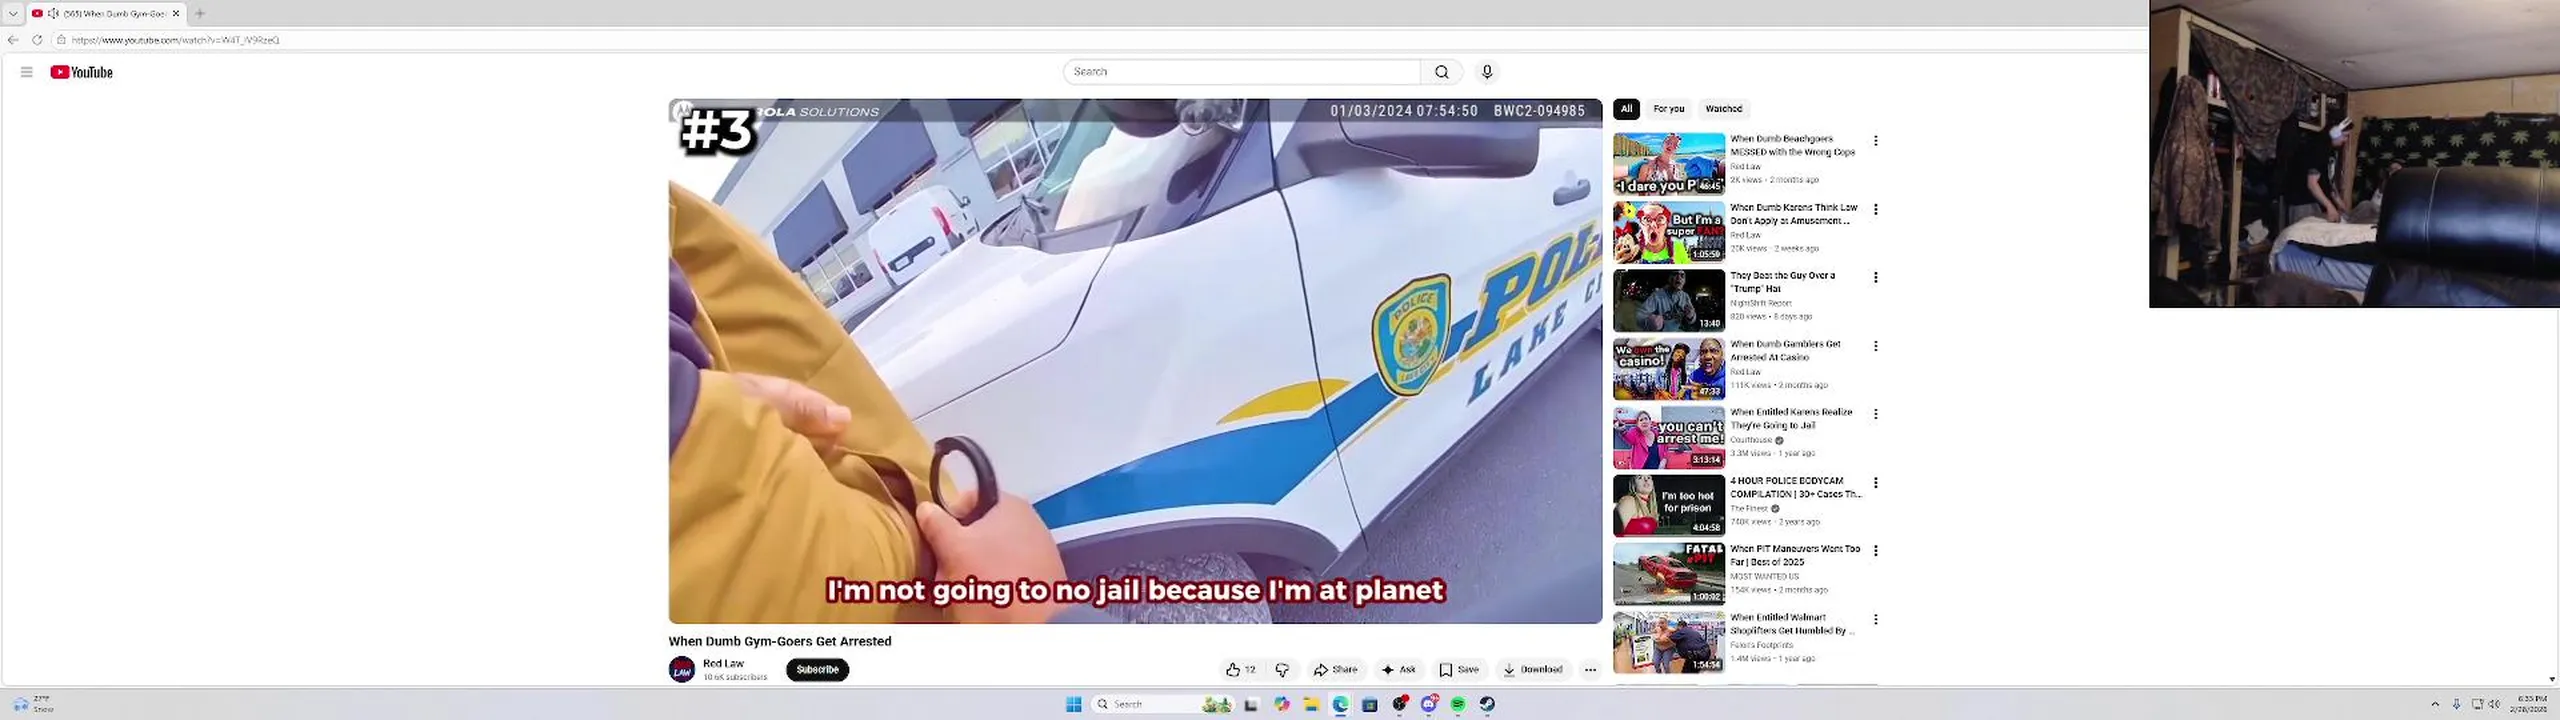This screenshot has height=720, width=2560.
Task: Open the NightShift Report channel link
Action: (x=1761, y=303)
